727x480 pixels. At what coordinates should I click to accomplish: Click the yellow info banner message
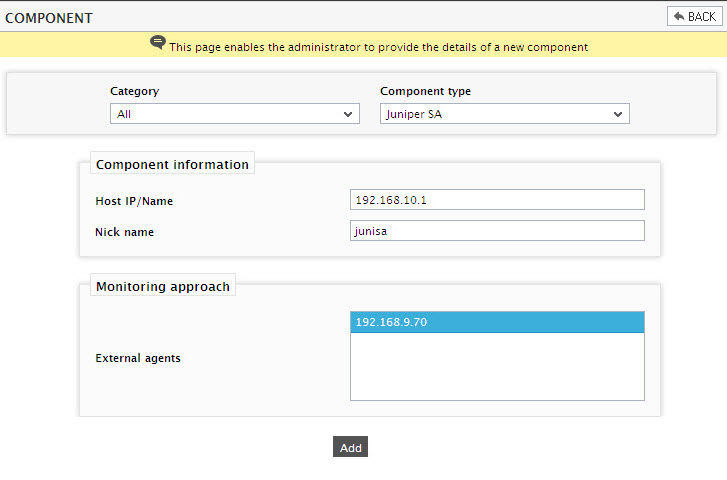click(378, 47)
